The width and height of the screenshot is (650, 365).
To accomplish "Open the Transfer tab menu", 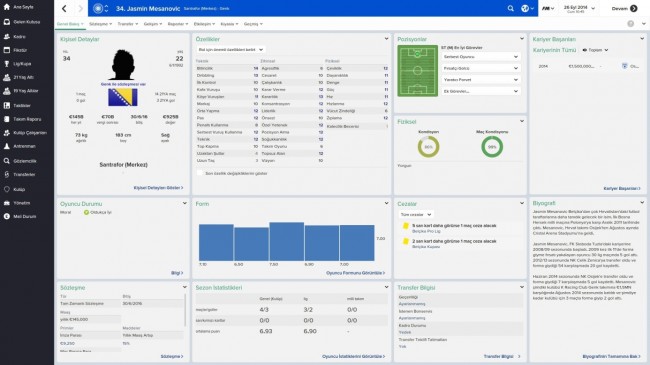I will [x=127, y=24].
